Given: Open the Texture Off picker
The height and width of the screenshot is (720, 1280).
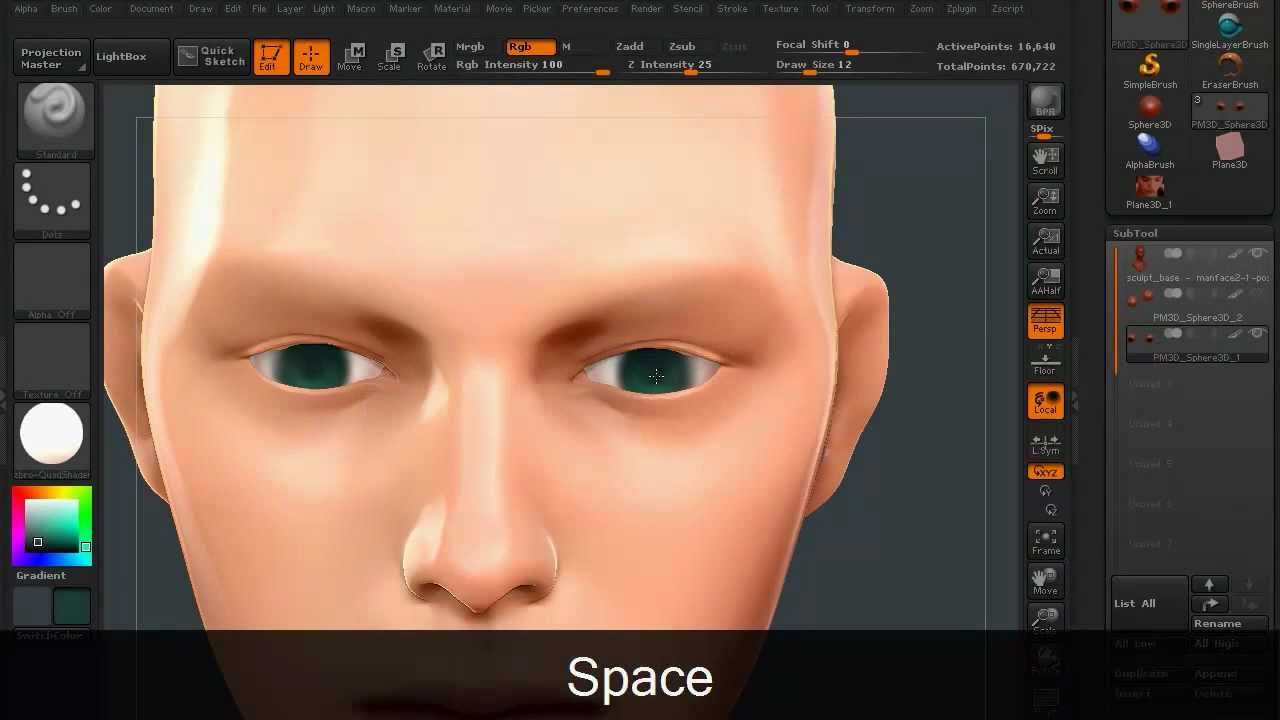Looking at the screenshot, I should pos(52,362).
